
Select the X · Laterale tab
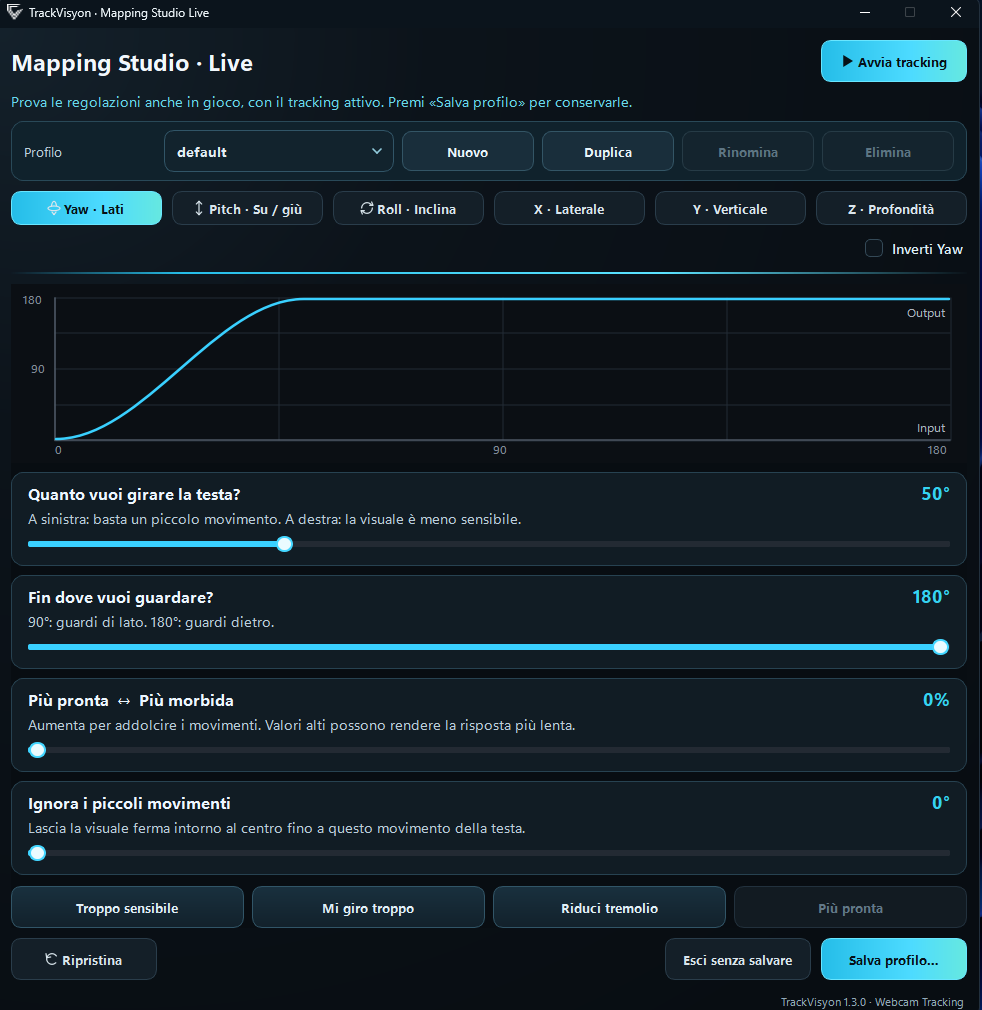[569, 209]
